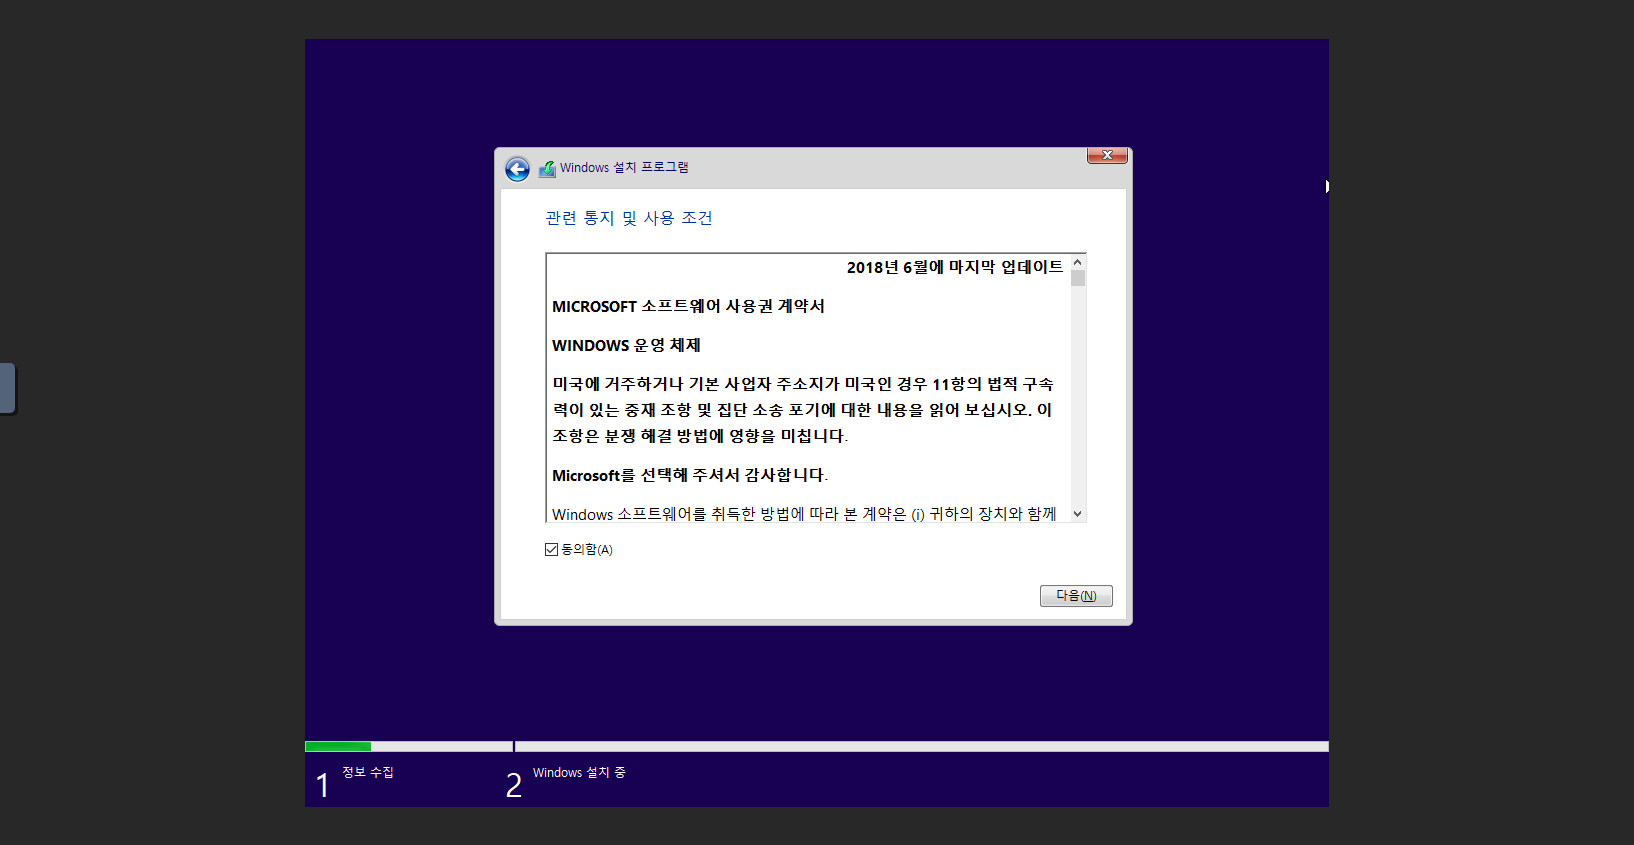This screenshot has width=1634, height=845.
Task: Click the 정보 수집 step label
Action: point(368,772)
